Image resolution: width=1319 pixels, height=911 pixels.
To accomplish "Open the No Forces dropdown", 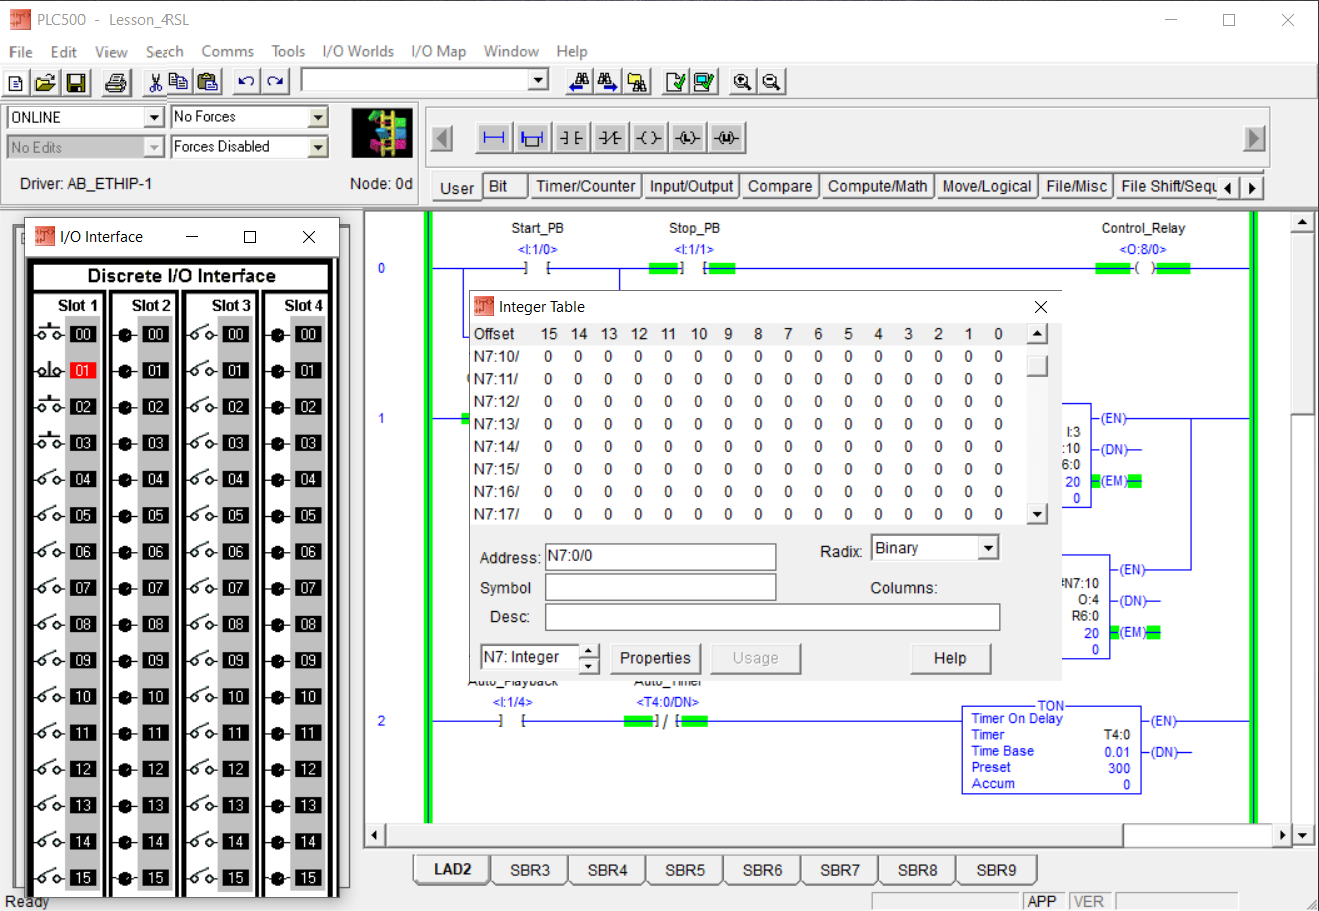I will [318, 117].
